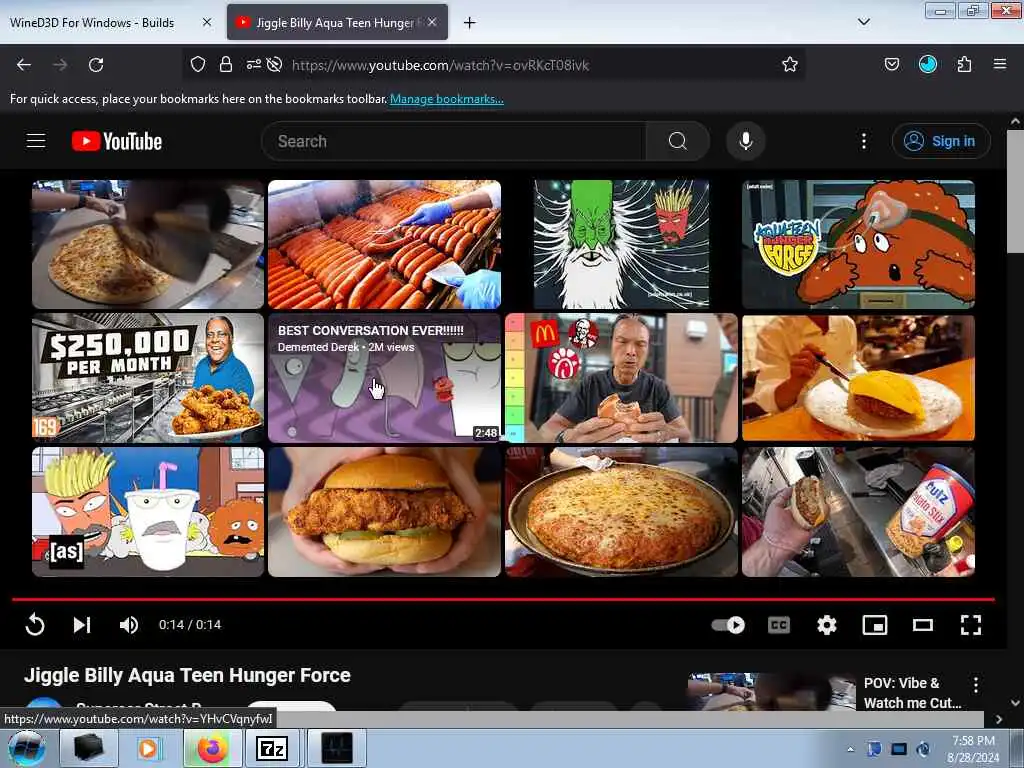
Task: Open Firefox application hamburger menu
Action: pyautogui.click(x=999, y=64)
